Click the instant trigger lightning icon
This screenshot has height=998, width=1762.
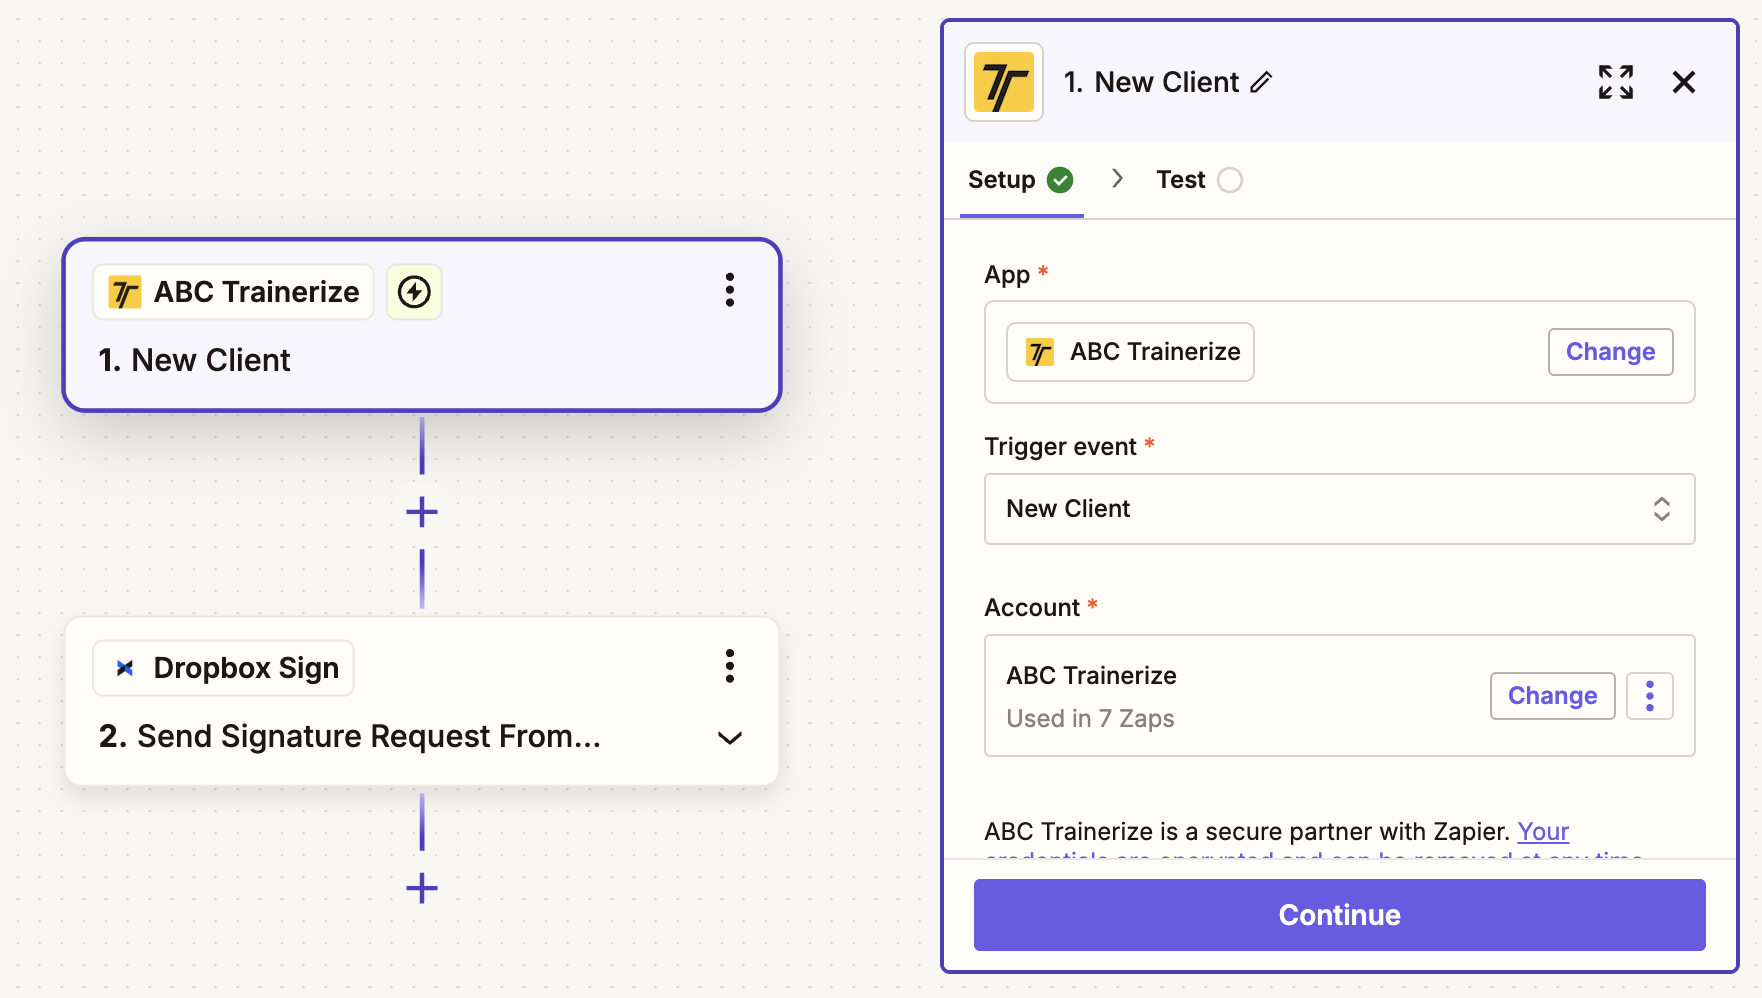coord(414,292)
